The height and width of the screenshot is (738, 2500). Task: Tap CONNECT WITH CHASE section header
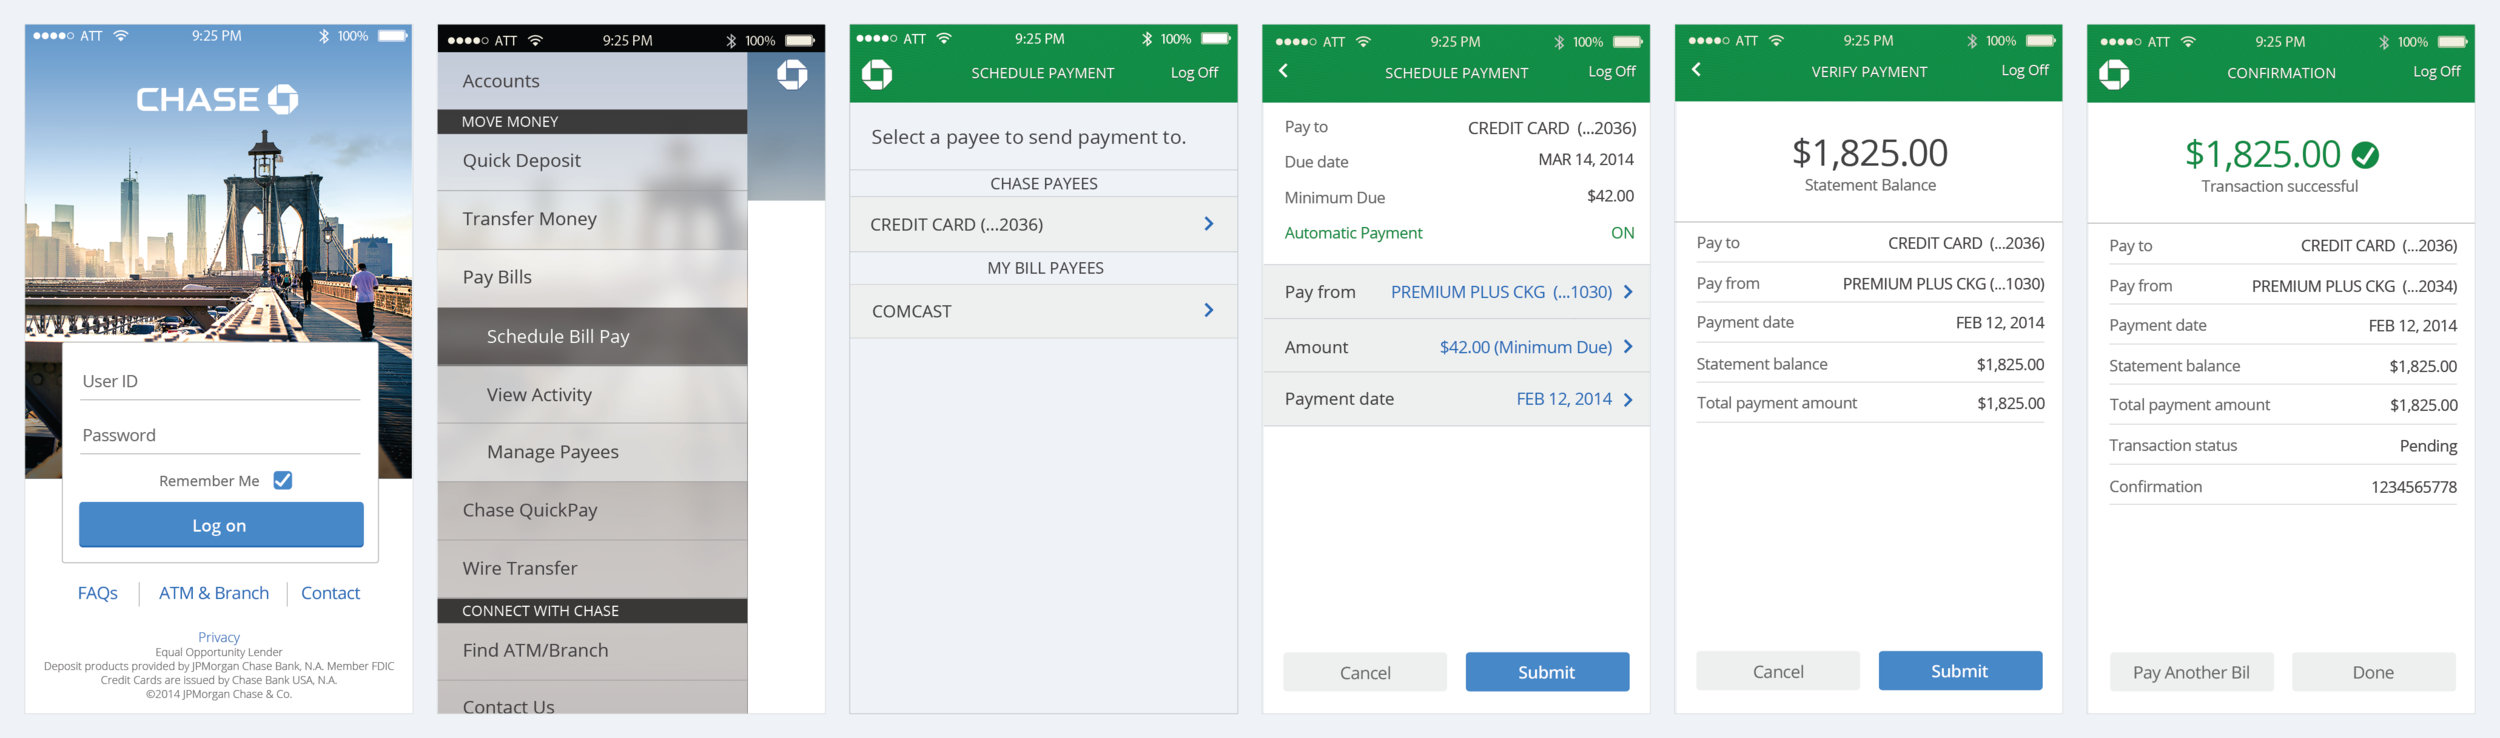point(592,611)
